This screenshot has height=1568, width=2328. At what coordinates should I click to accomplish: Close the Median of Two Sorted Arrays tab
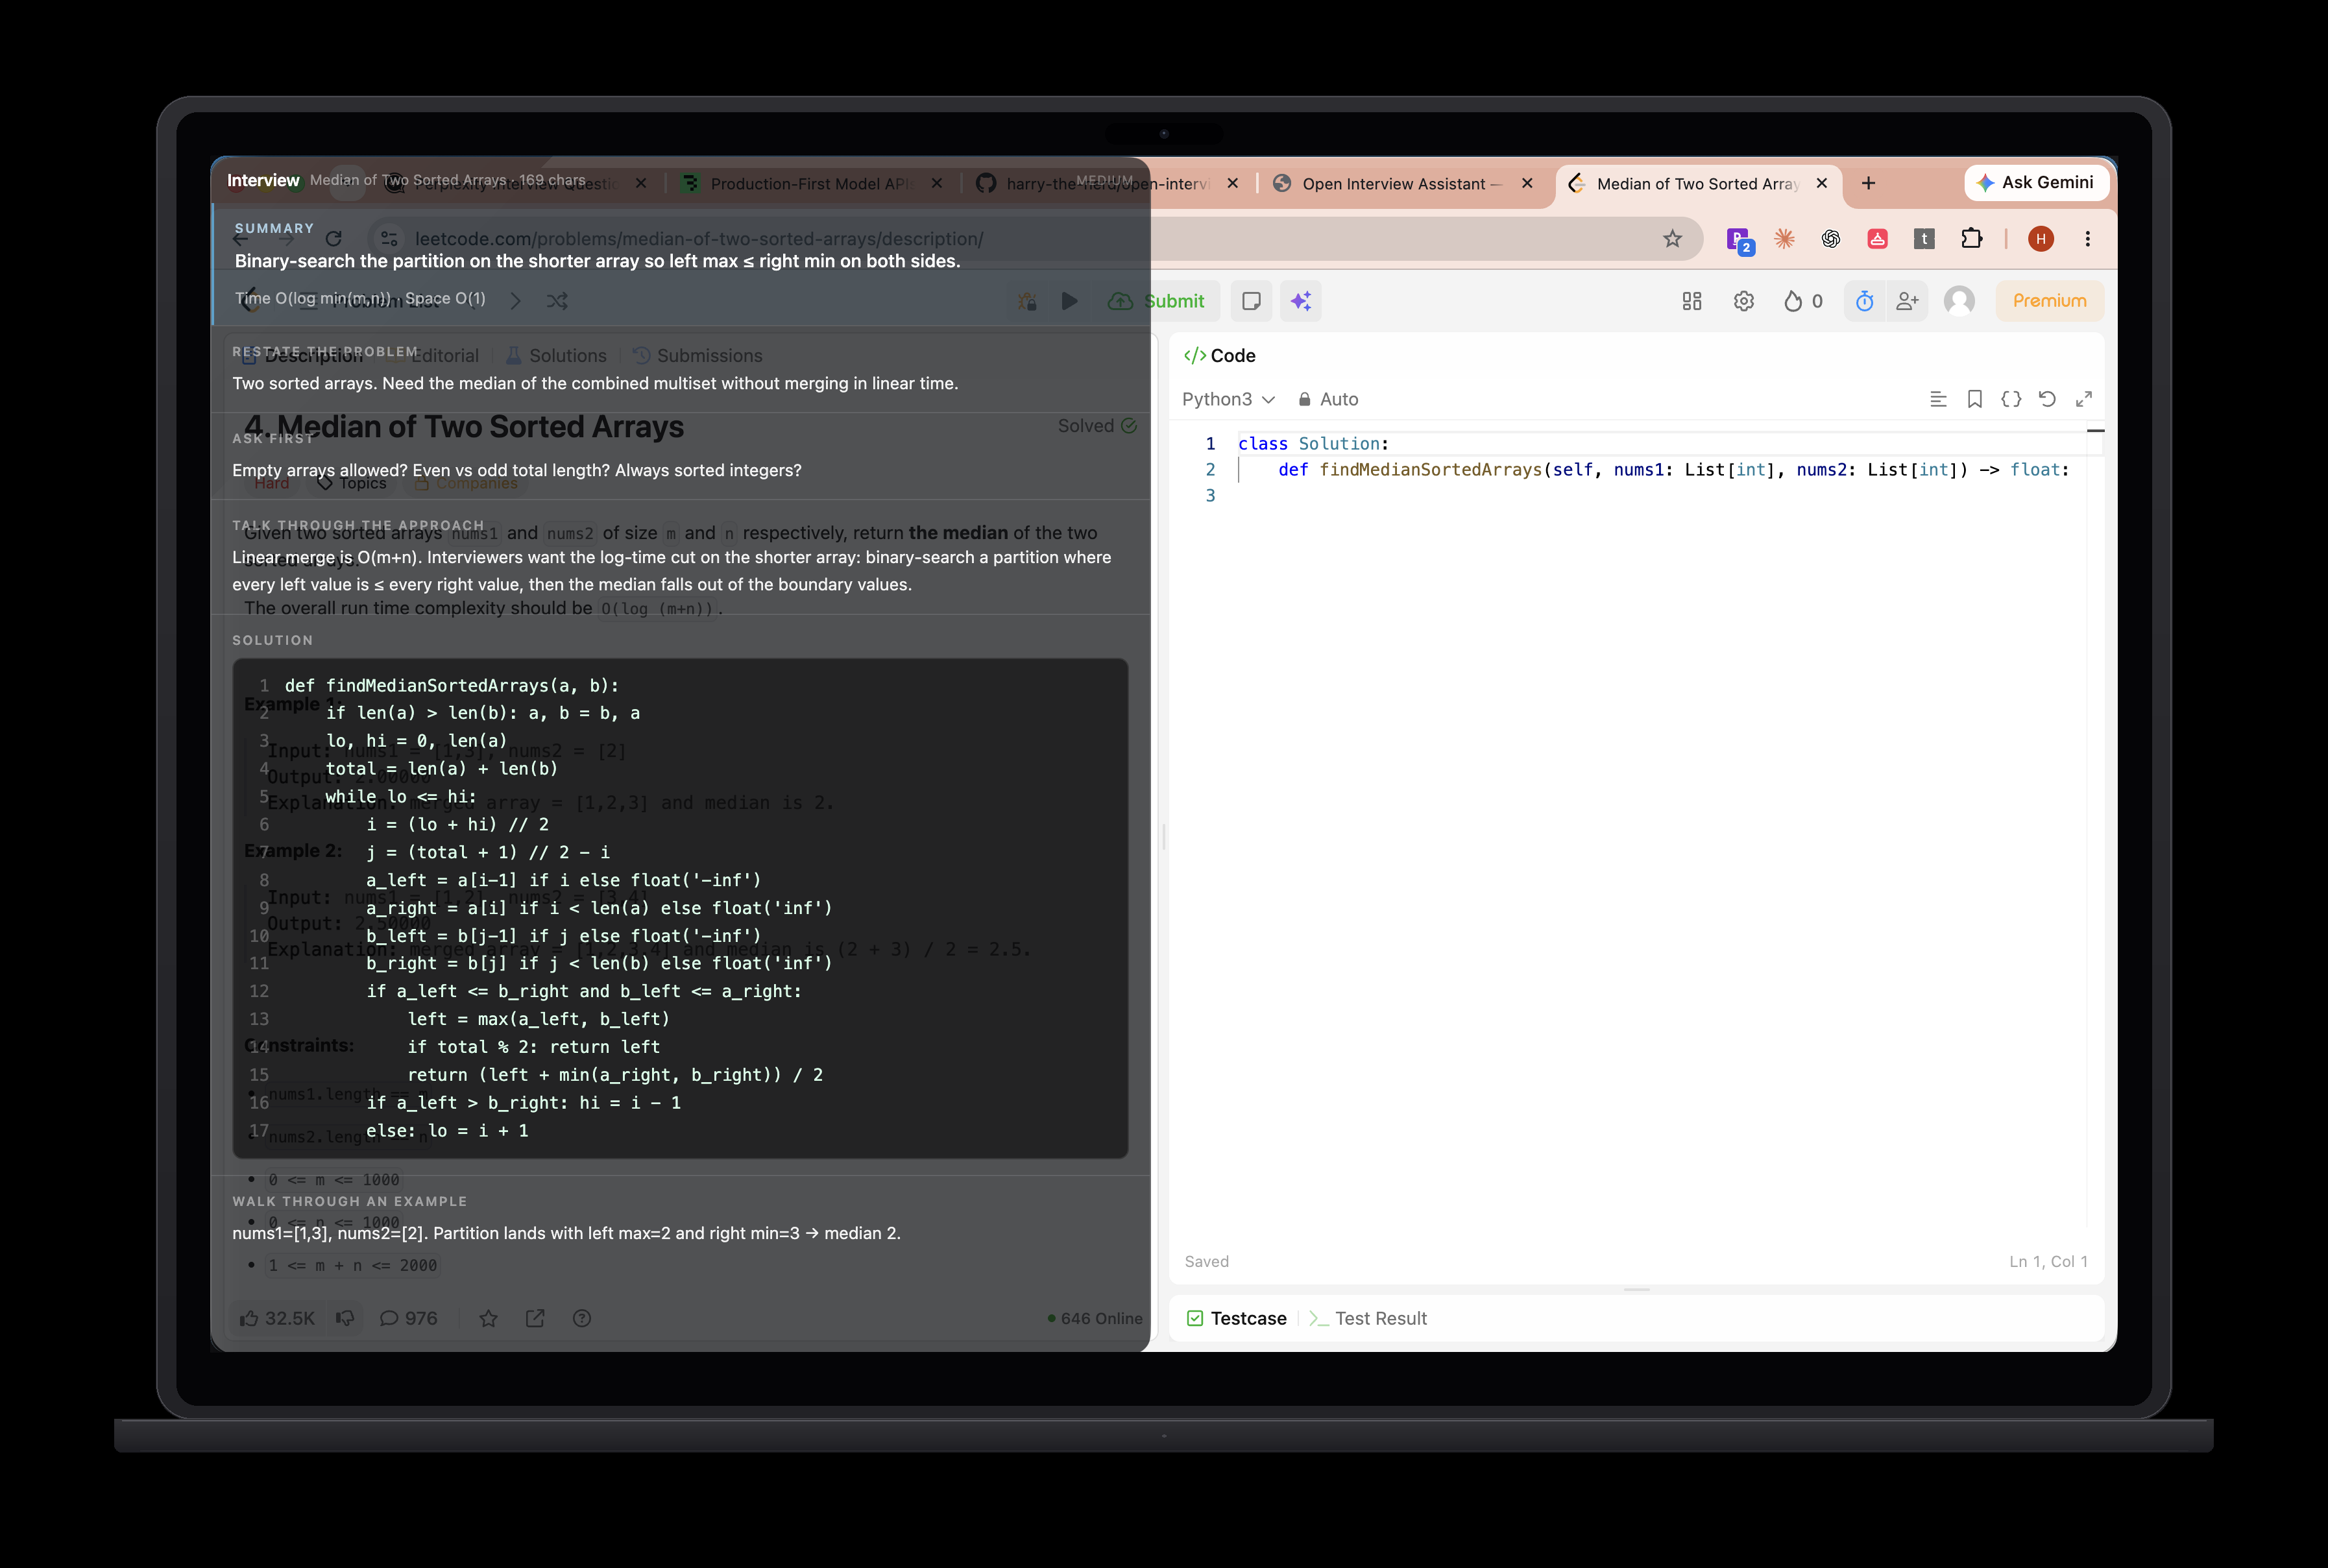(x=1821, y=184)
